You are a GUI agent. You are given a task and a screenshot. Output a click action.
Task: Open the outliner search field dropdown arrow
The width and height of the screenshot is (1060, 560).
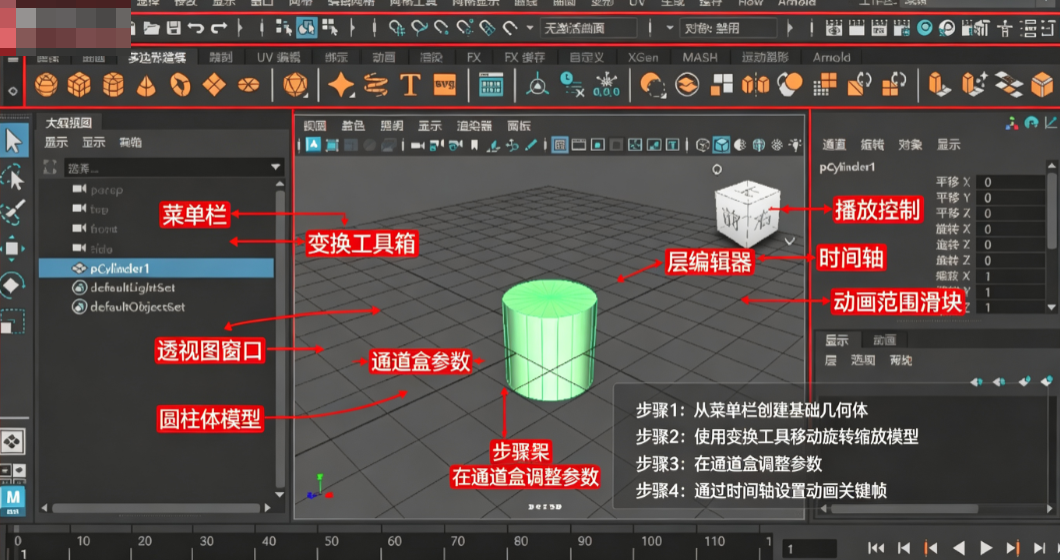[275, 167]
